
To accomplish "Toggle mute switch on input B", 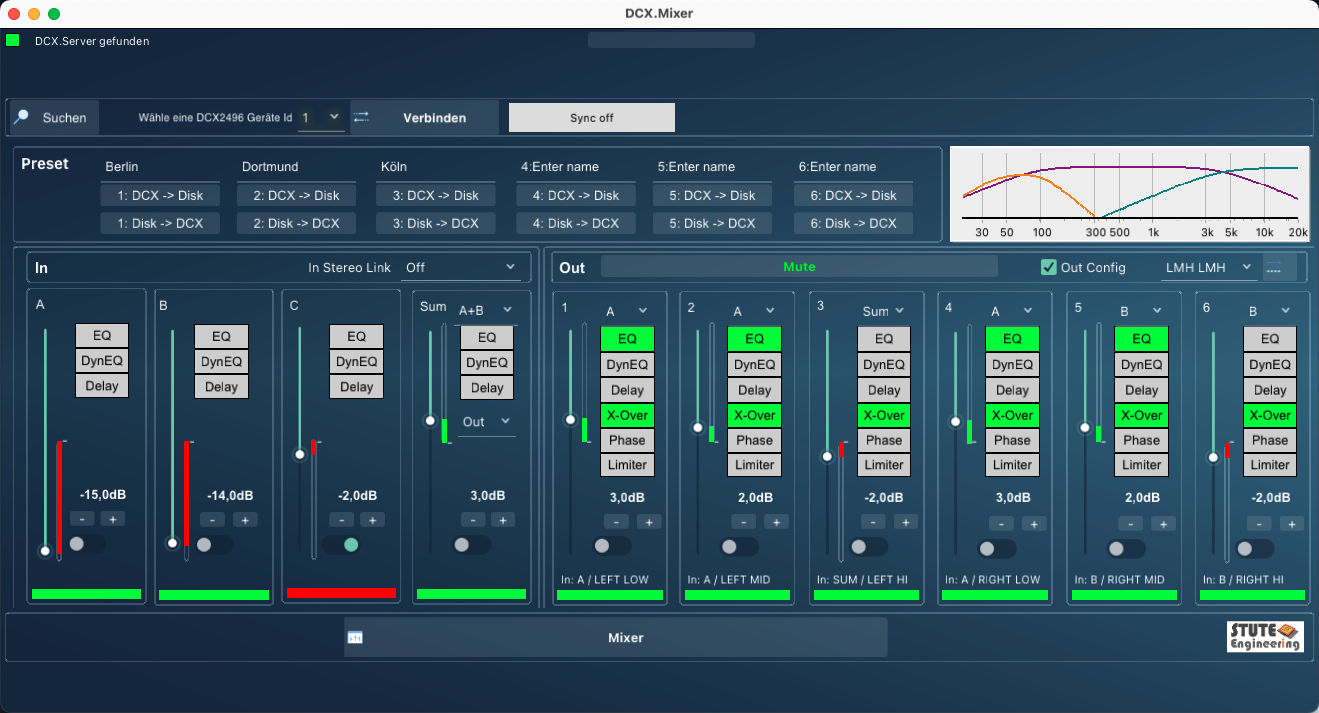I will pos(213,545).
